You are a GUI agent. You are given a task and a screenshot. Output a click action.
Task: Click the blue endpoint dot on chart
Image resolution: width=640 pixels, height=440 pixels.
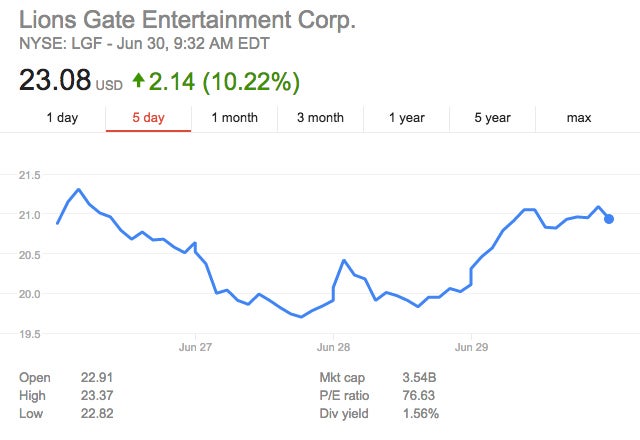click(x=609, y=219)
